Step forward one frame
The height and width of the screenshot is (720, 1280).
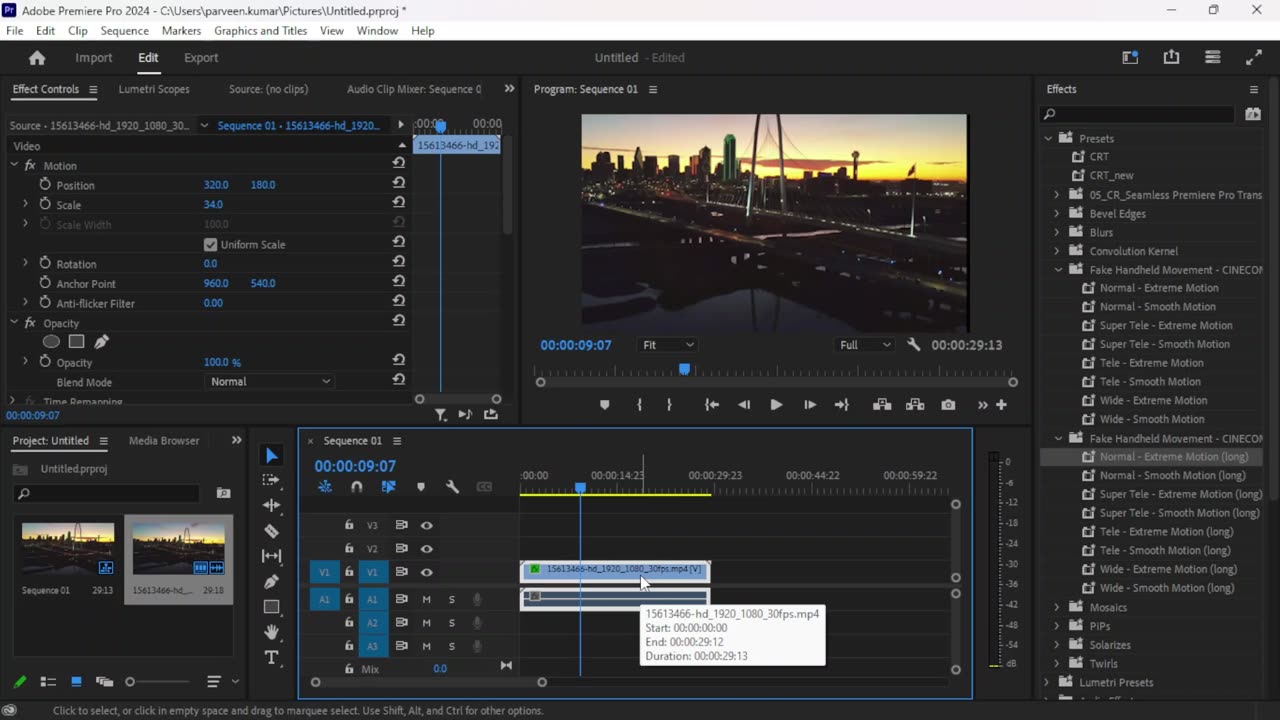809,405
